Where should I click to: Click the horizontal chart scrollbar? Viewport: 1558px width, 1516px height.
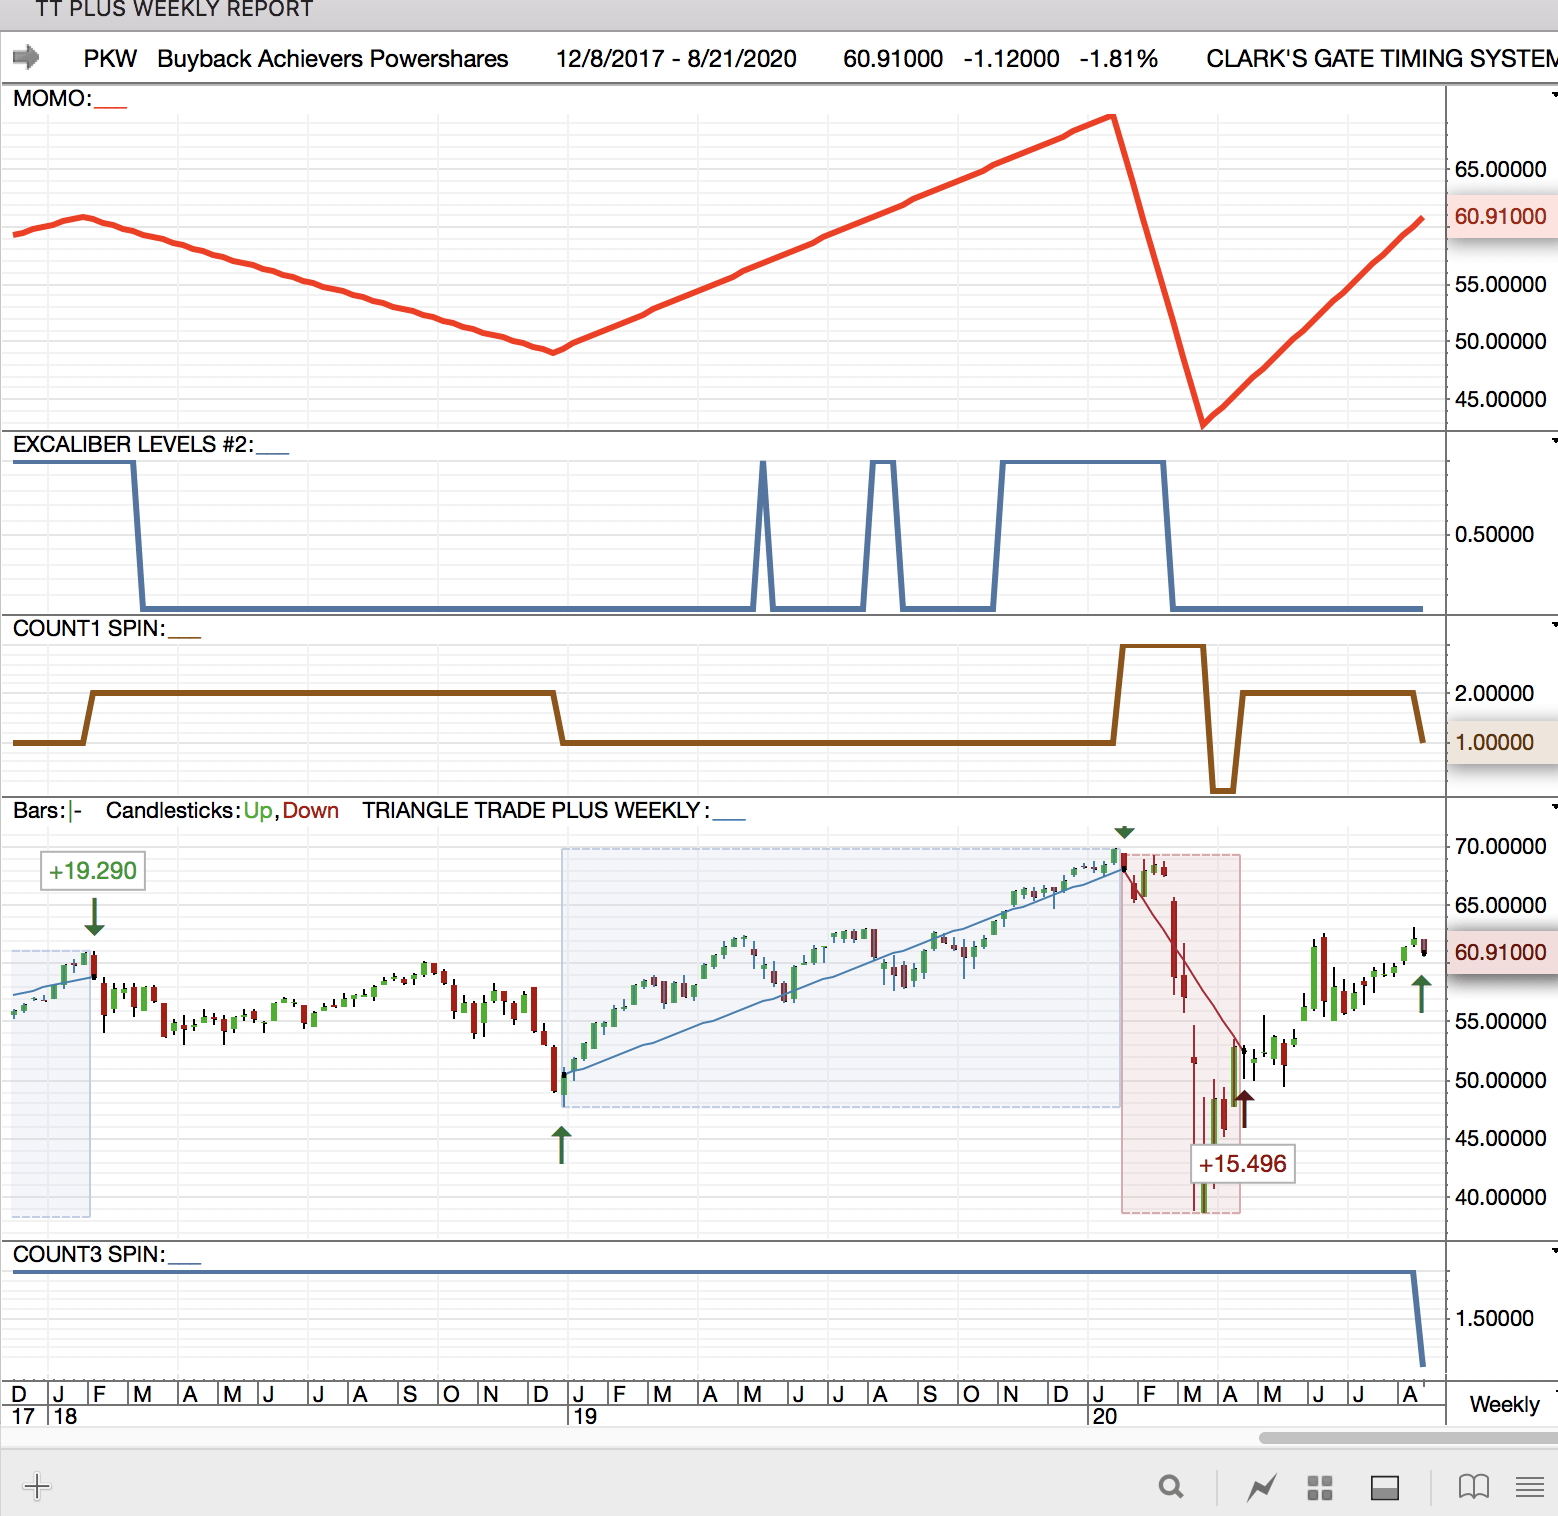pyautogui.click(x=1408, y=1438)
